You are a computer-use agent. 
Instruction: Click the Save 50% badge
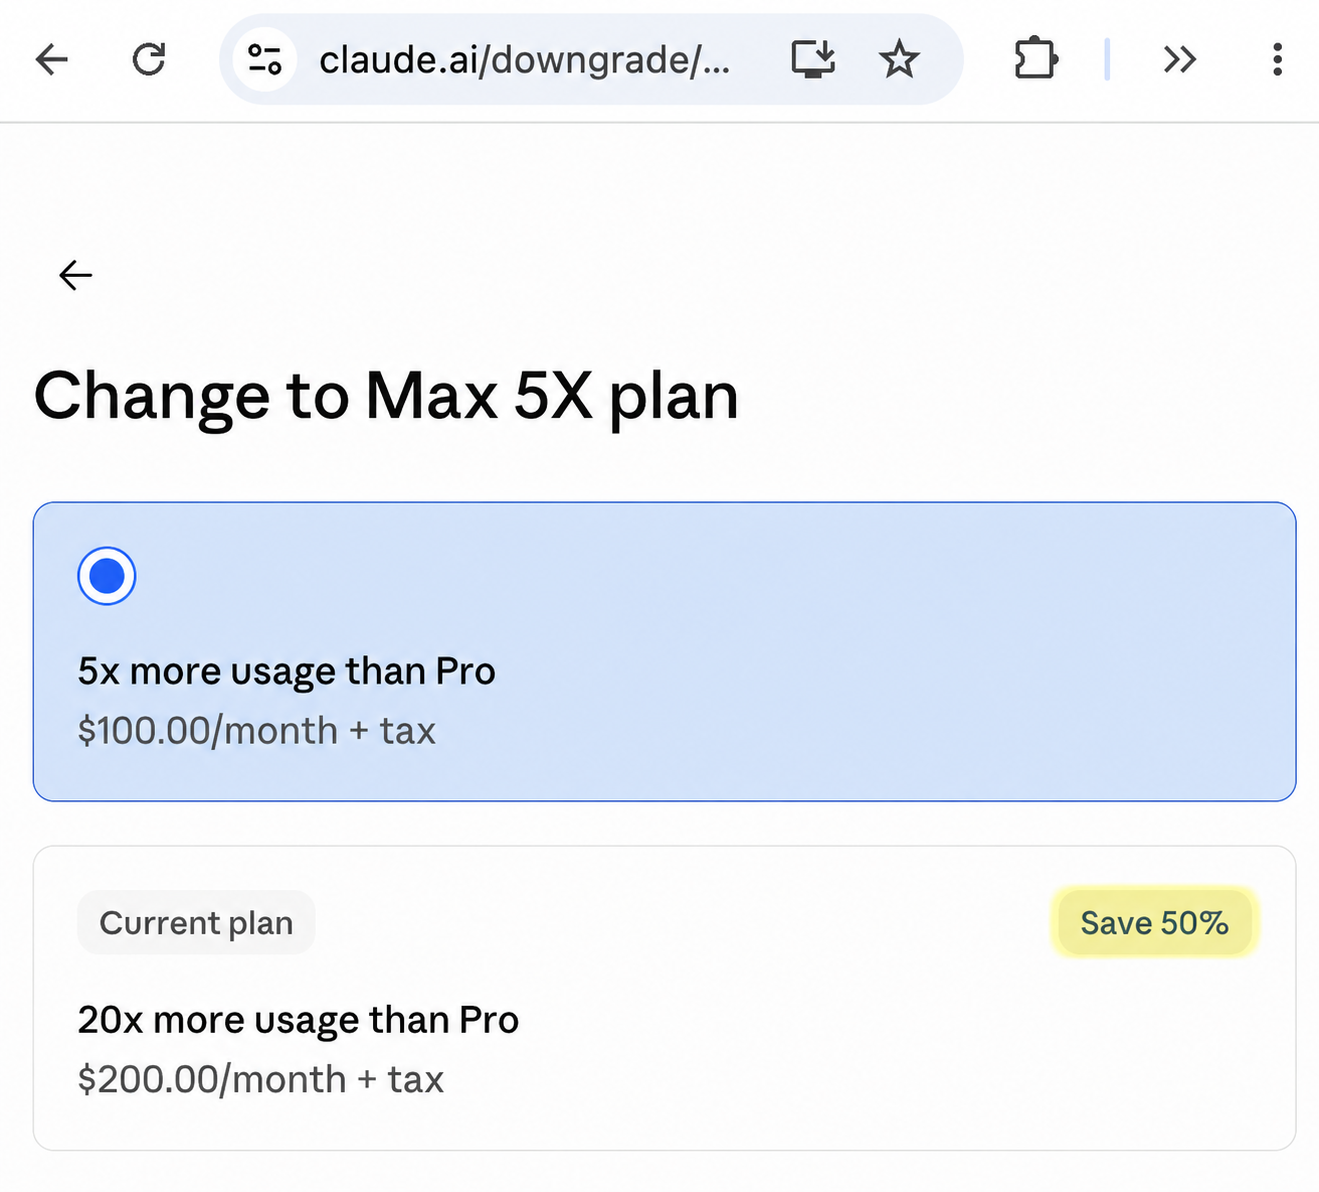click(x=1154, y=922)
